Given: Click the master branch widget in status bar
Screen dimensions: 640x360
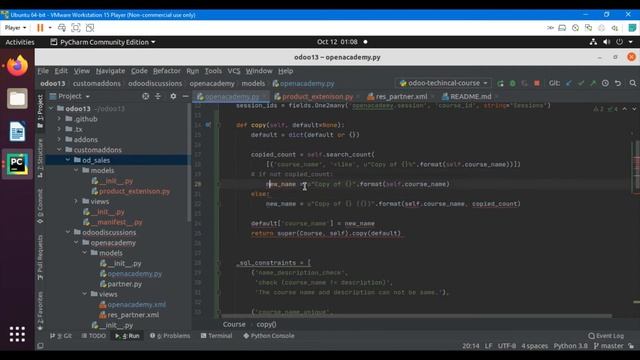Looking at the screenshot, I should coord(608,346).
